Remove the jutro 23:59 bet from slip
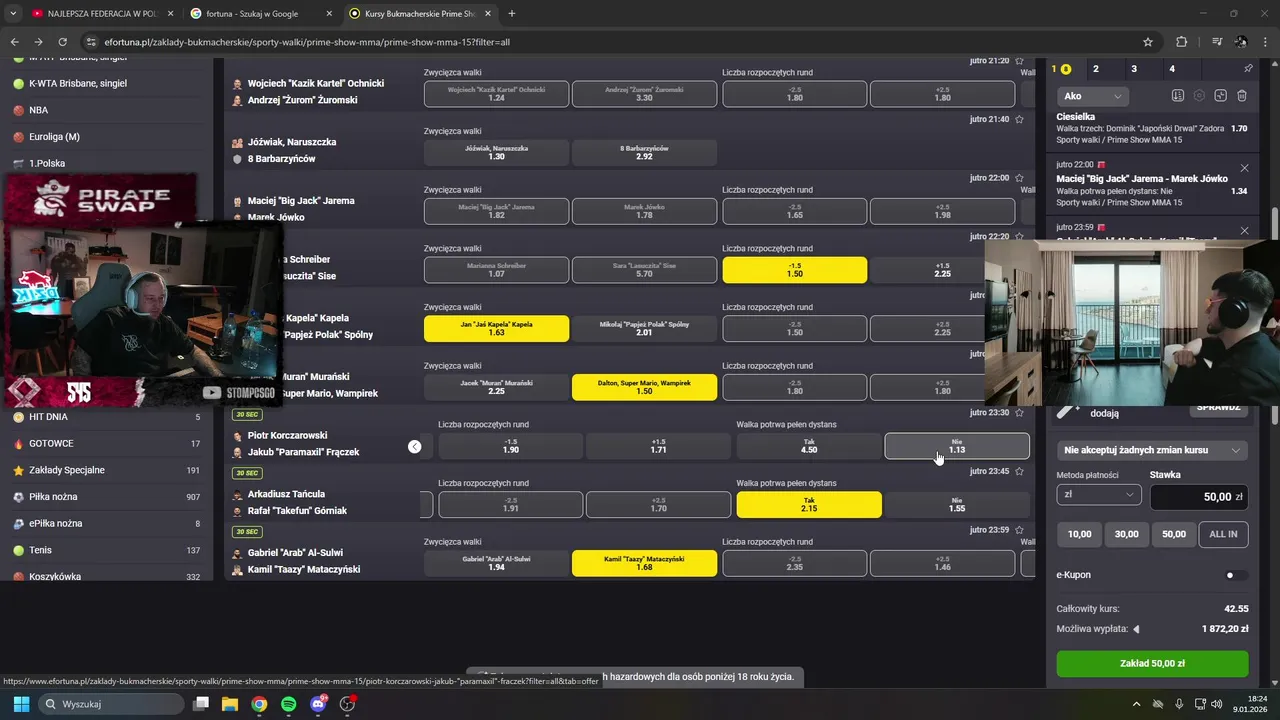The image size is (1280, 720). [1244, 231]
